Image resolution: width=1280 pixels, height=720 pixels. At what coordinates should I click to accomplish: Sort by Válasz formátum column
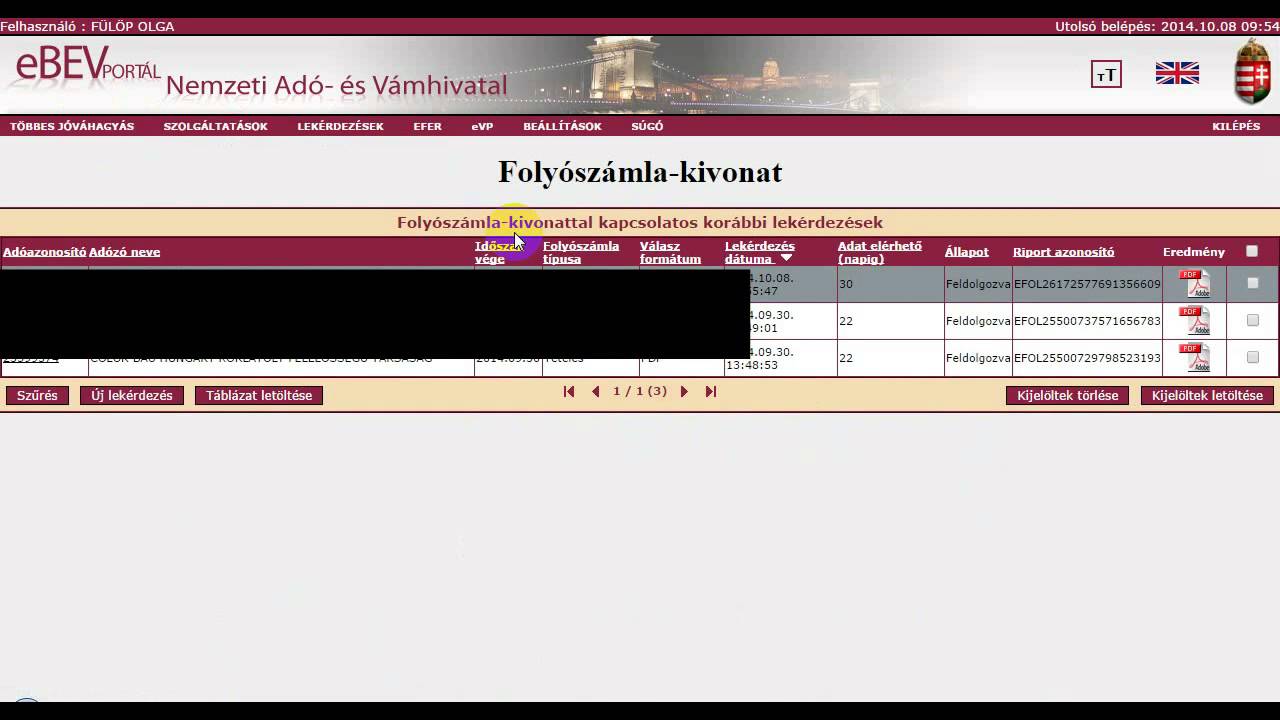[x=670, y=252]
